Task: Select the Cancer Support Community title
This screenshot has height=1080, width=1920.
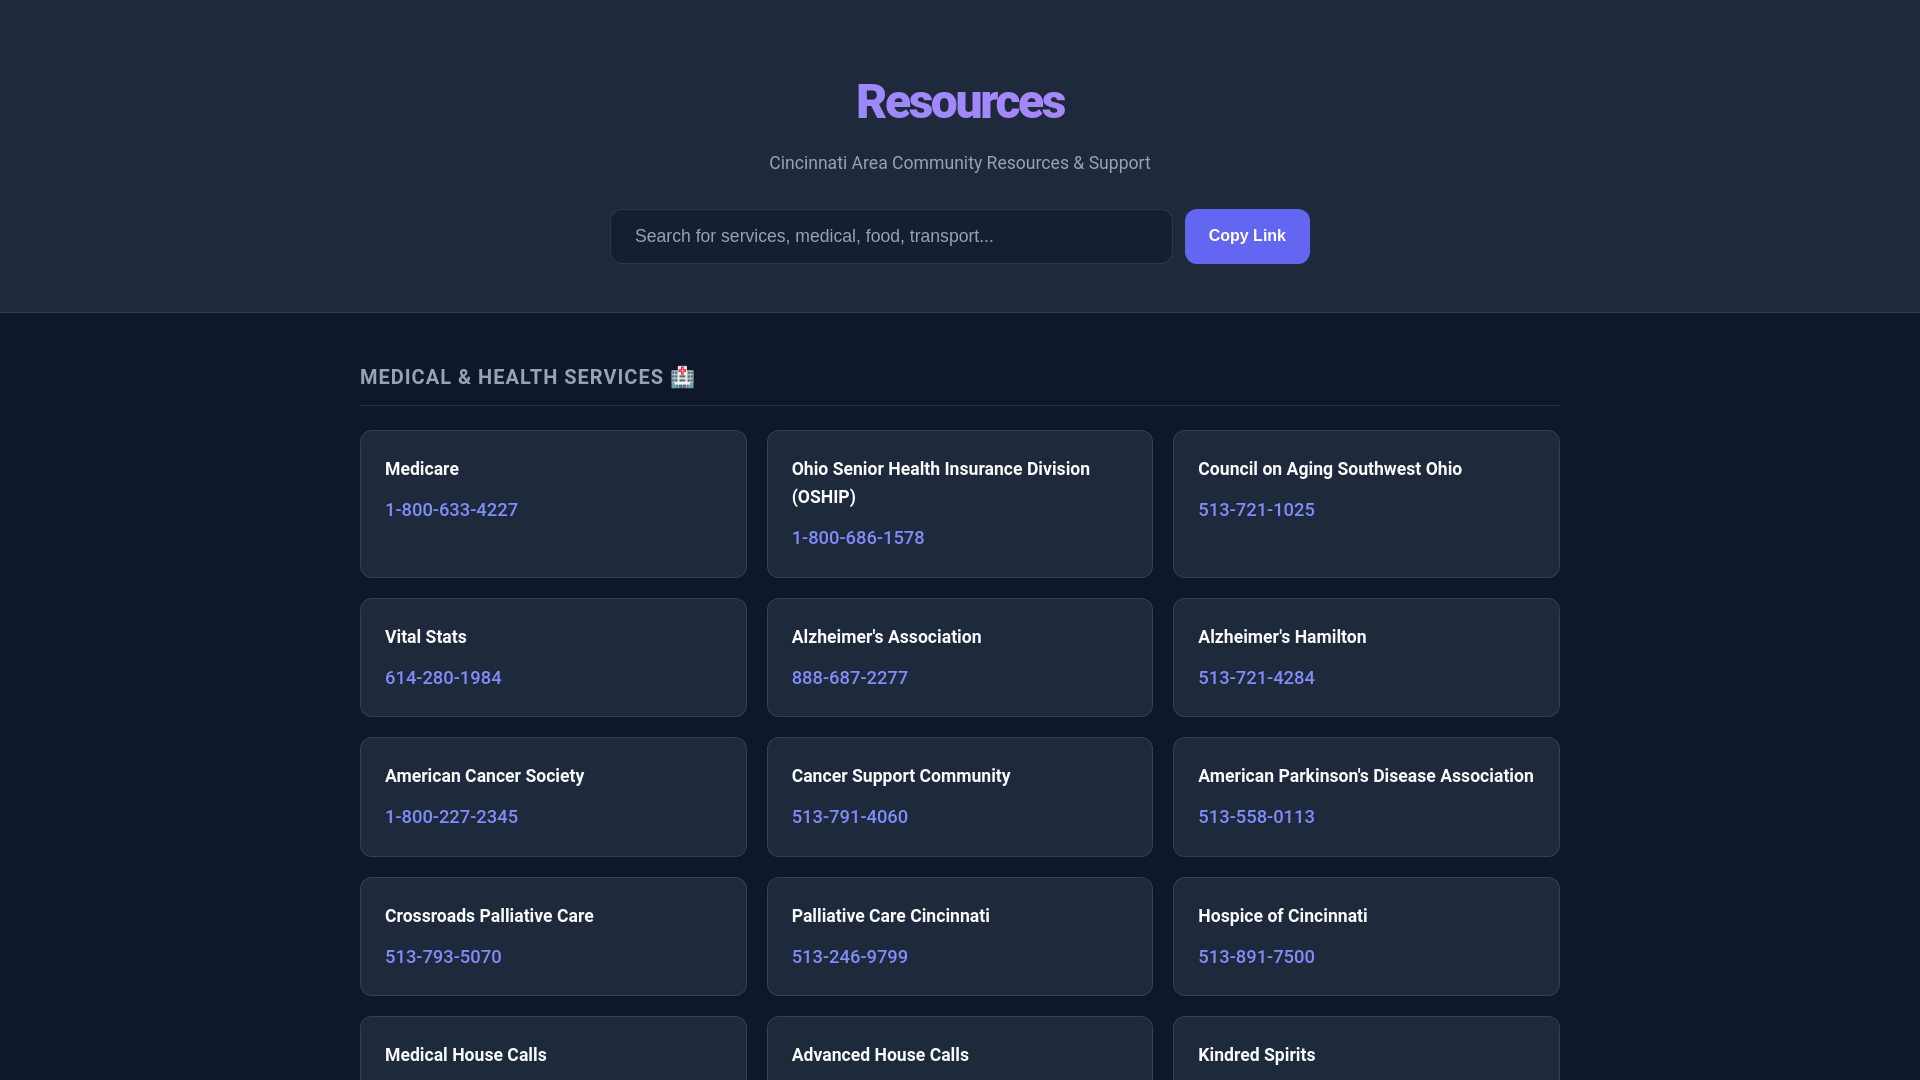Action: pos(901,776)
